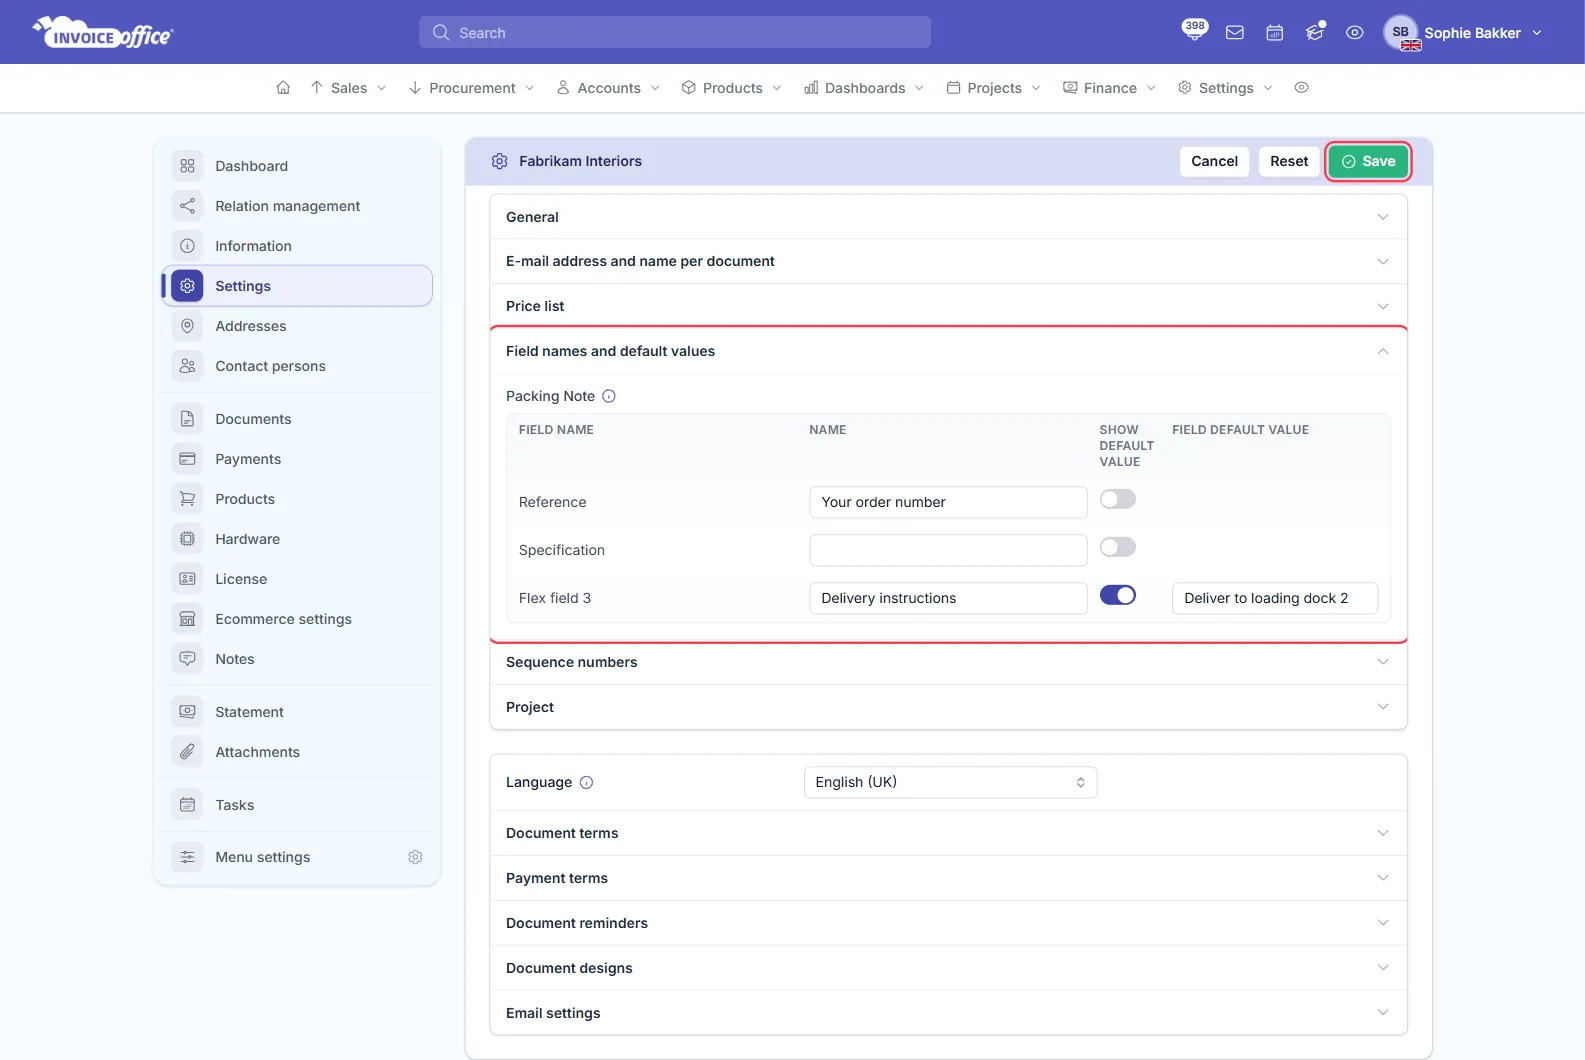Image resolution: width=1585 pixels, height=1060 pixels.
Task: Click the Specification name input field
Action: pyautogui.click(x=948, y=550)
